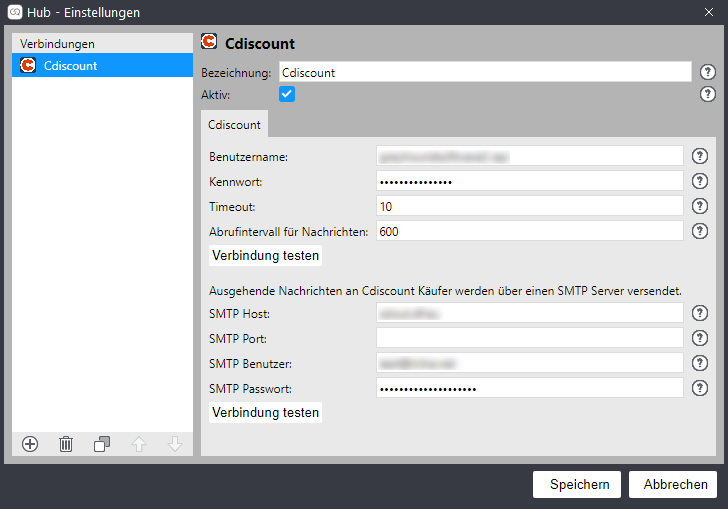Click the Timeout field showing 10

click(x=530, y=206)
